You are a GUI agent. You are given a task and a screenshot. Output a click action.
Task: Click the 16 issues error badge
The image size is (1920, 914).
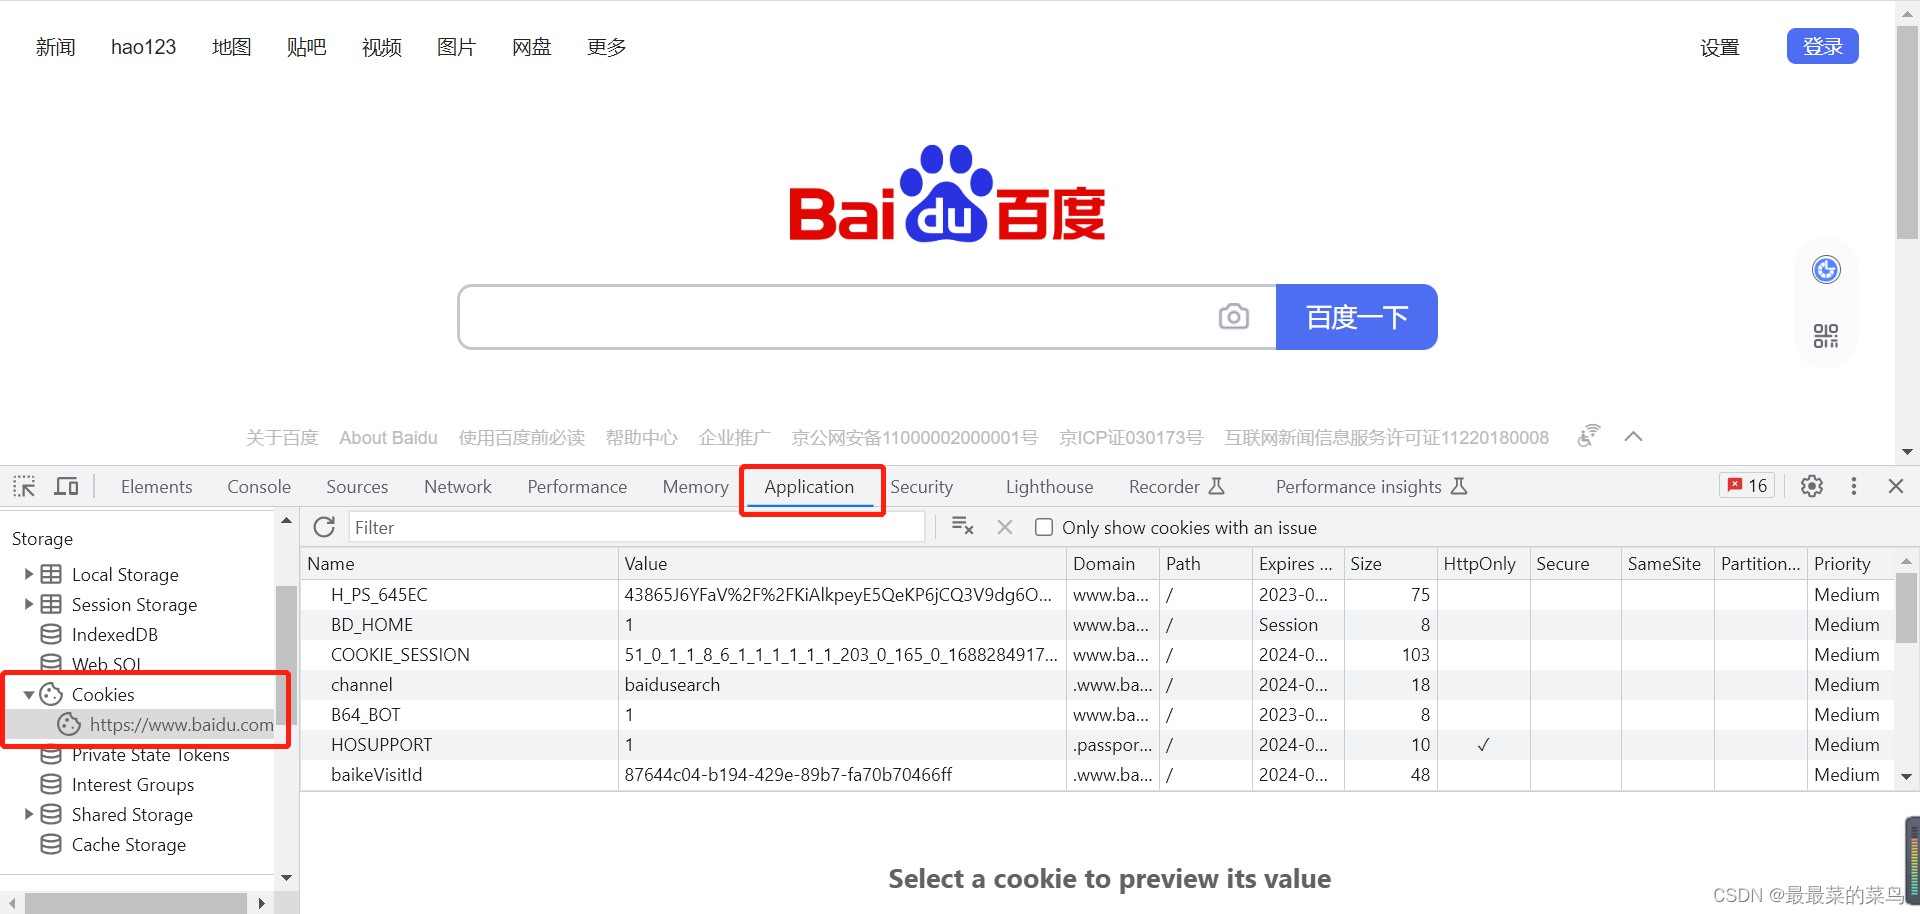1747,486
